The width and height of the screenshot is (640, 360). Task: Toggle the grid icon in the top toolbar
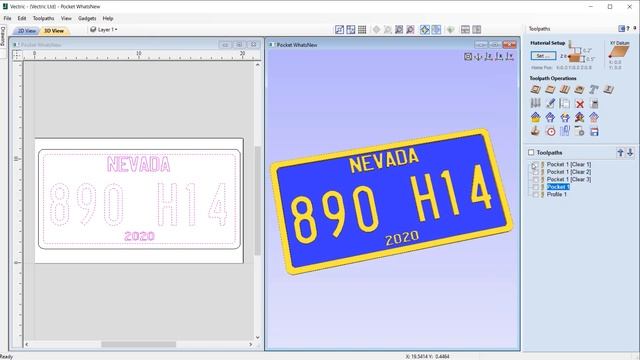[x=362, y=30]
